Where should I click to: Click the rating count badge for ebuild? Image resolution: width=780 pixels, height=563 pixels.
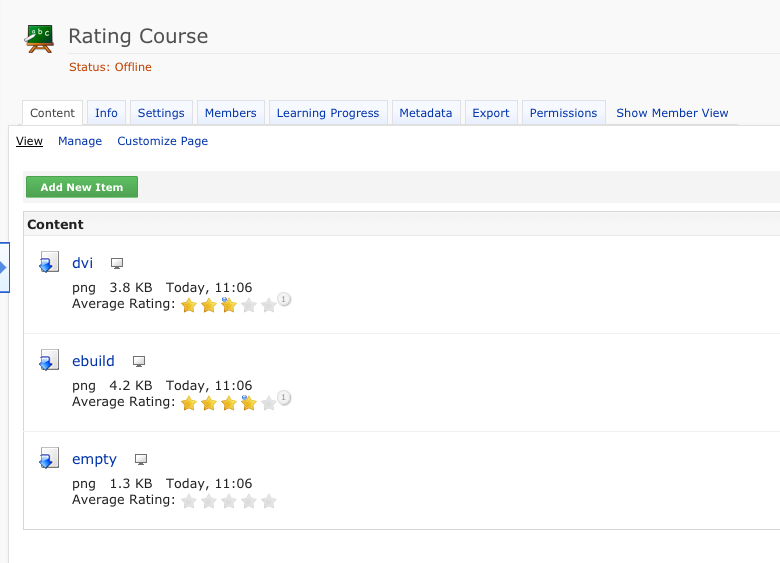click(284, 398)
